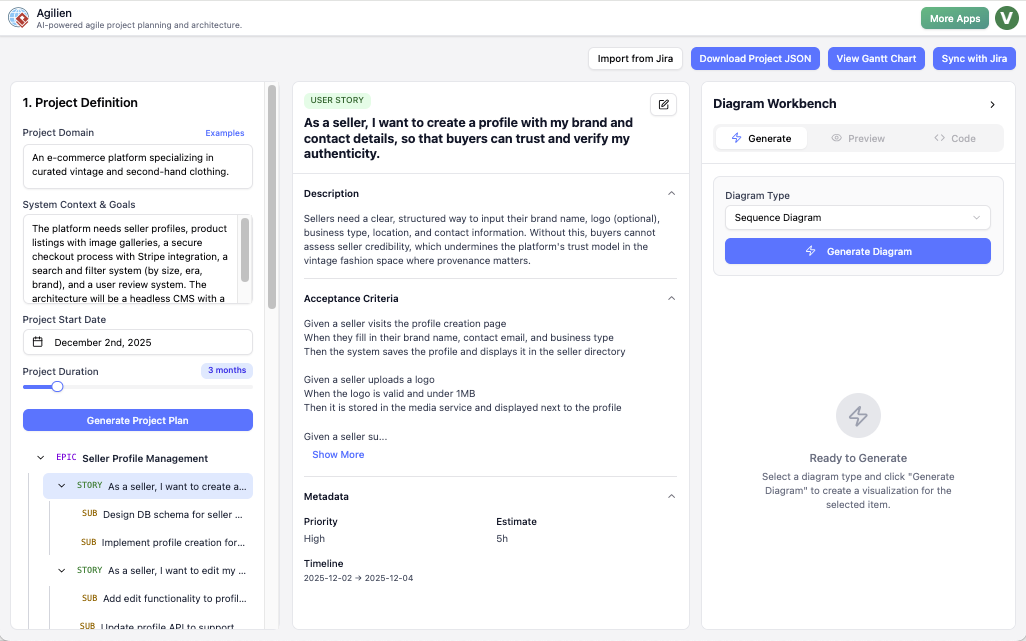Screen dimensions: 1026x641
Task: Collapse the Acceptance Criteria section
Action: [x=671, y=298]
